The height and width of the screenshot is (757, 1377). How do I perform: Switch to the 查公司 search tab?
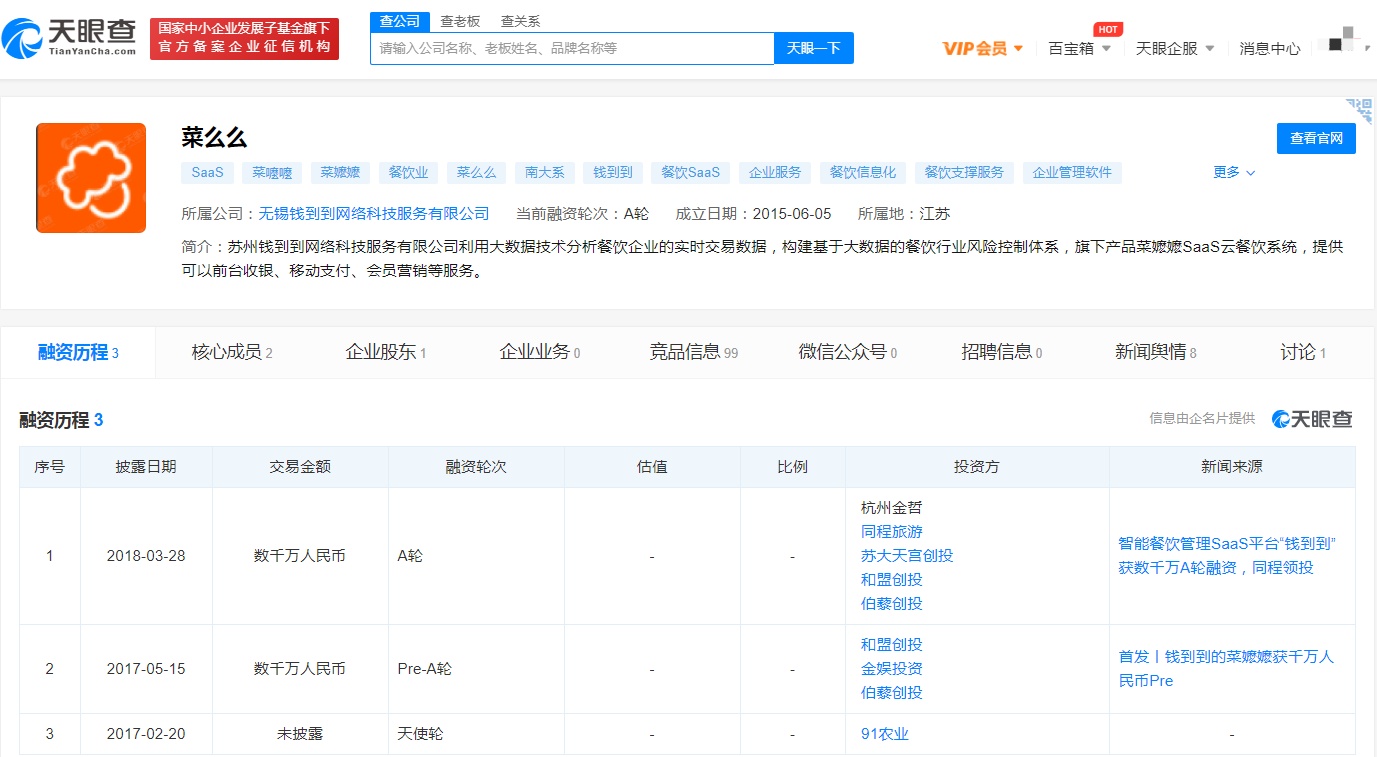(400, 21)
